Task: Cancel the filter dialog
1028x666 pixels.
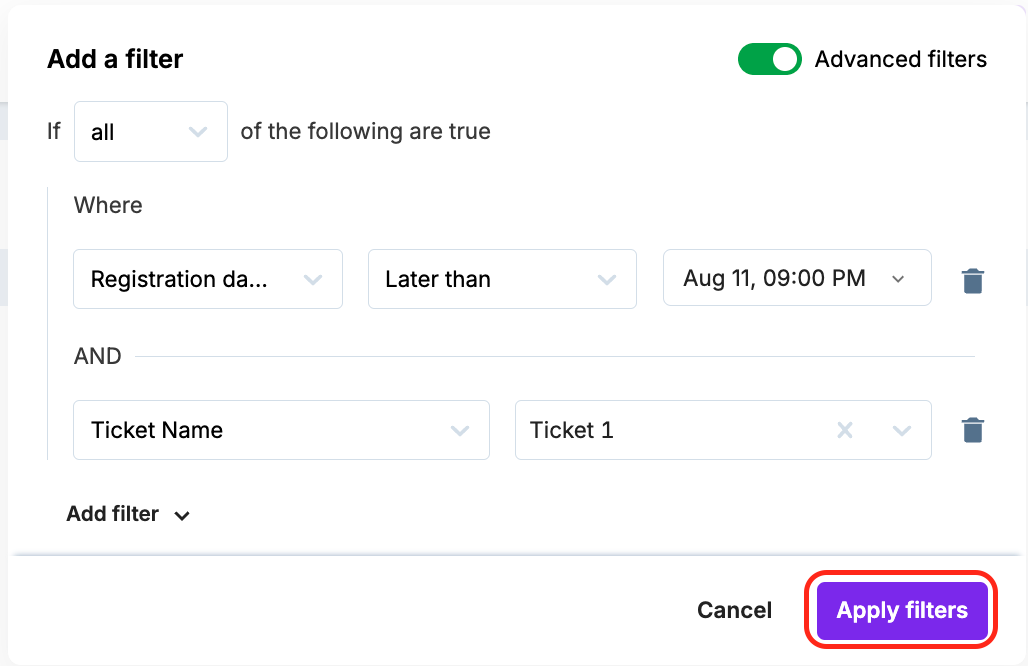Action: point(734,610)
